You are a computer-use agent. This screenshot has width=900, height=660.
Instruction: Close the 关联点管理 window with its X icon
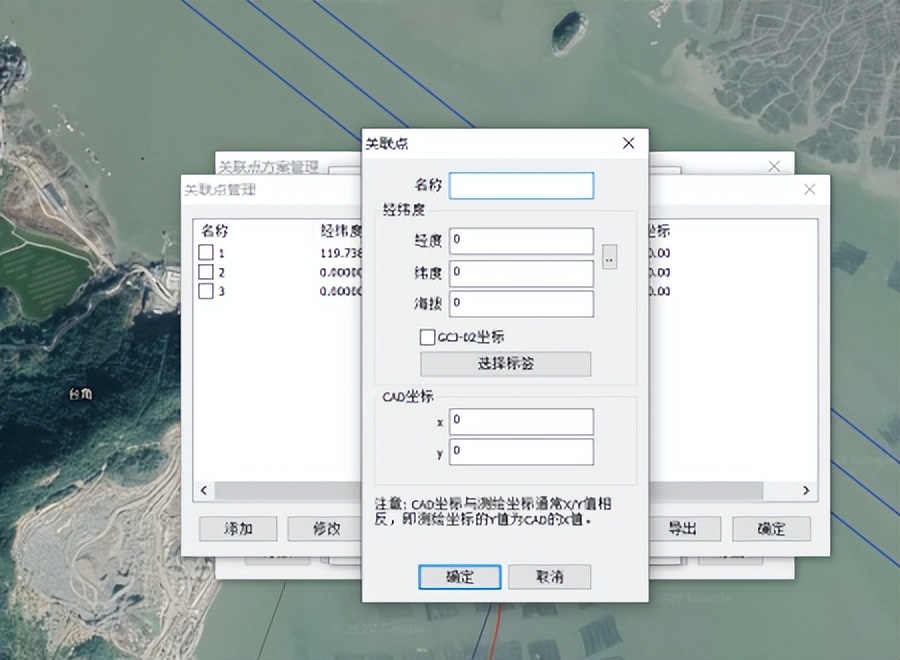(810, 188)
